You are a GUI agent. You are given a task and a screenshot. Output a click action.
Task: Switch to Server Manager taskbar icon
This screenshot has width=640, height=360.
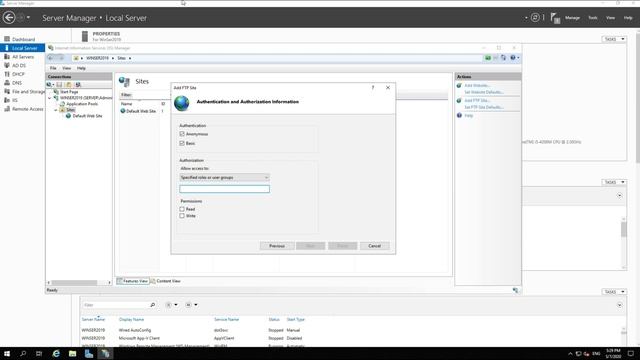(x=89, y=353)
